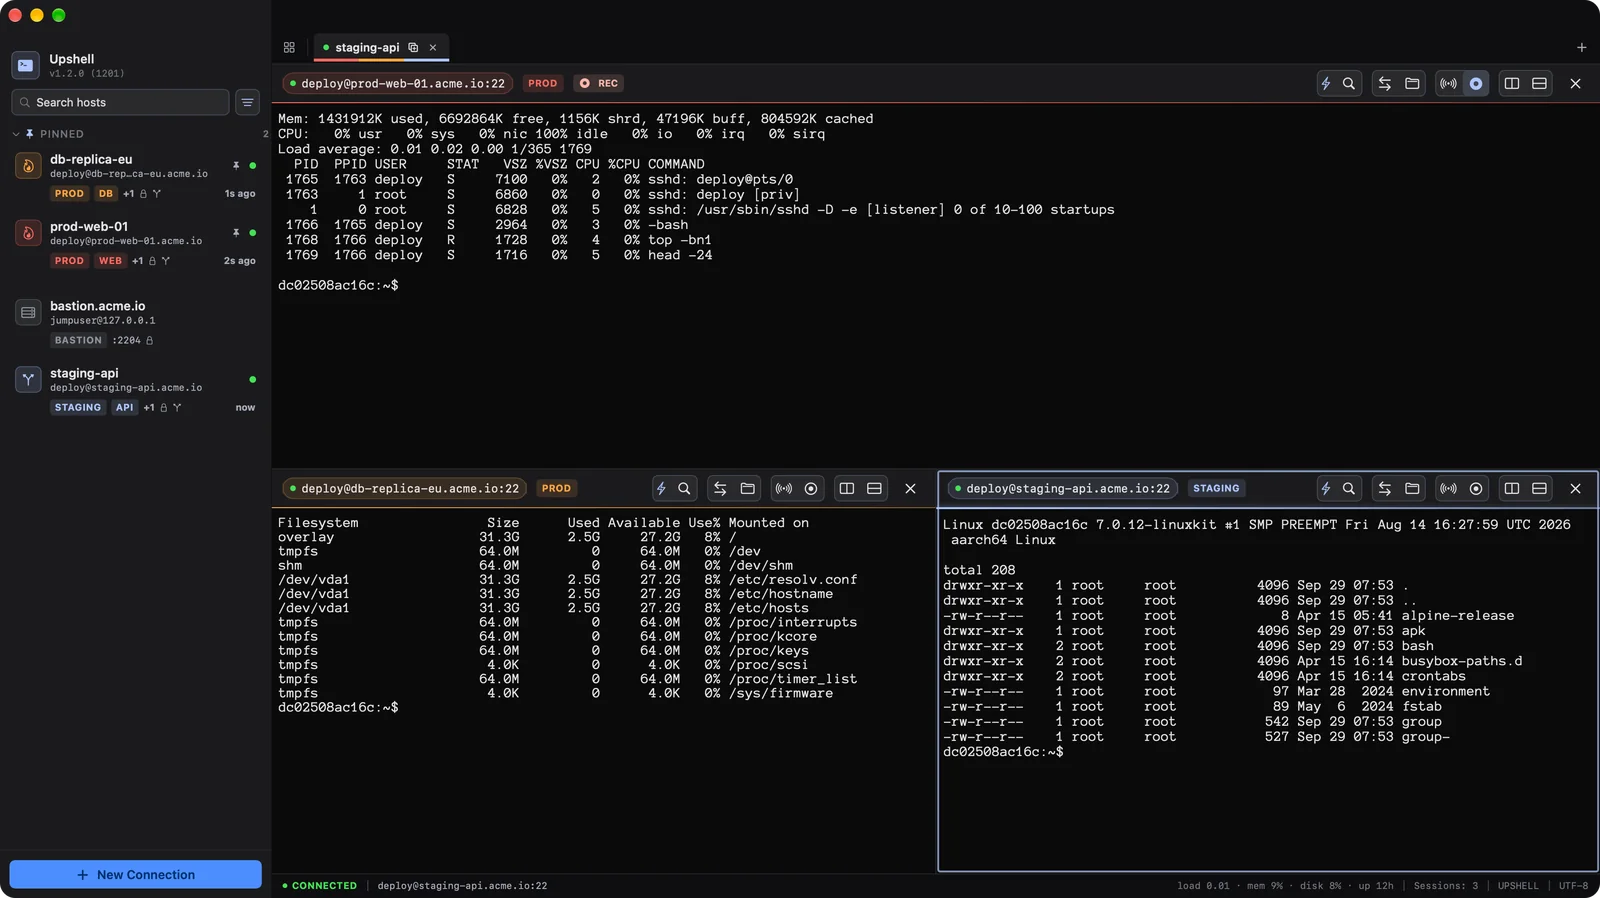Select the bastion.acme.io host
1600x898 pixels.
coord(136,323)
